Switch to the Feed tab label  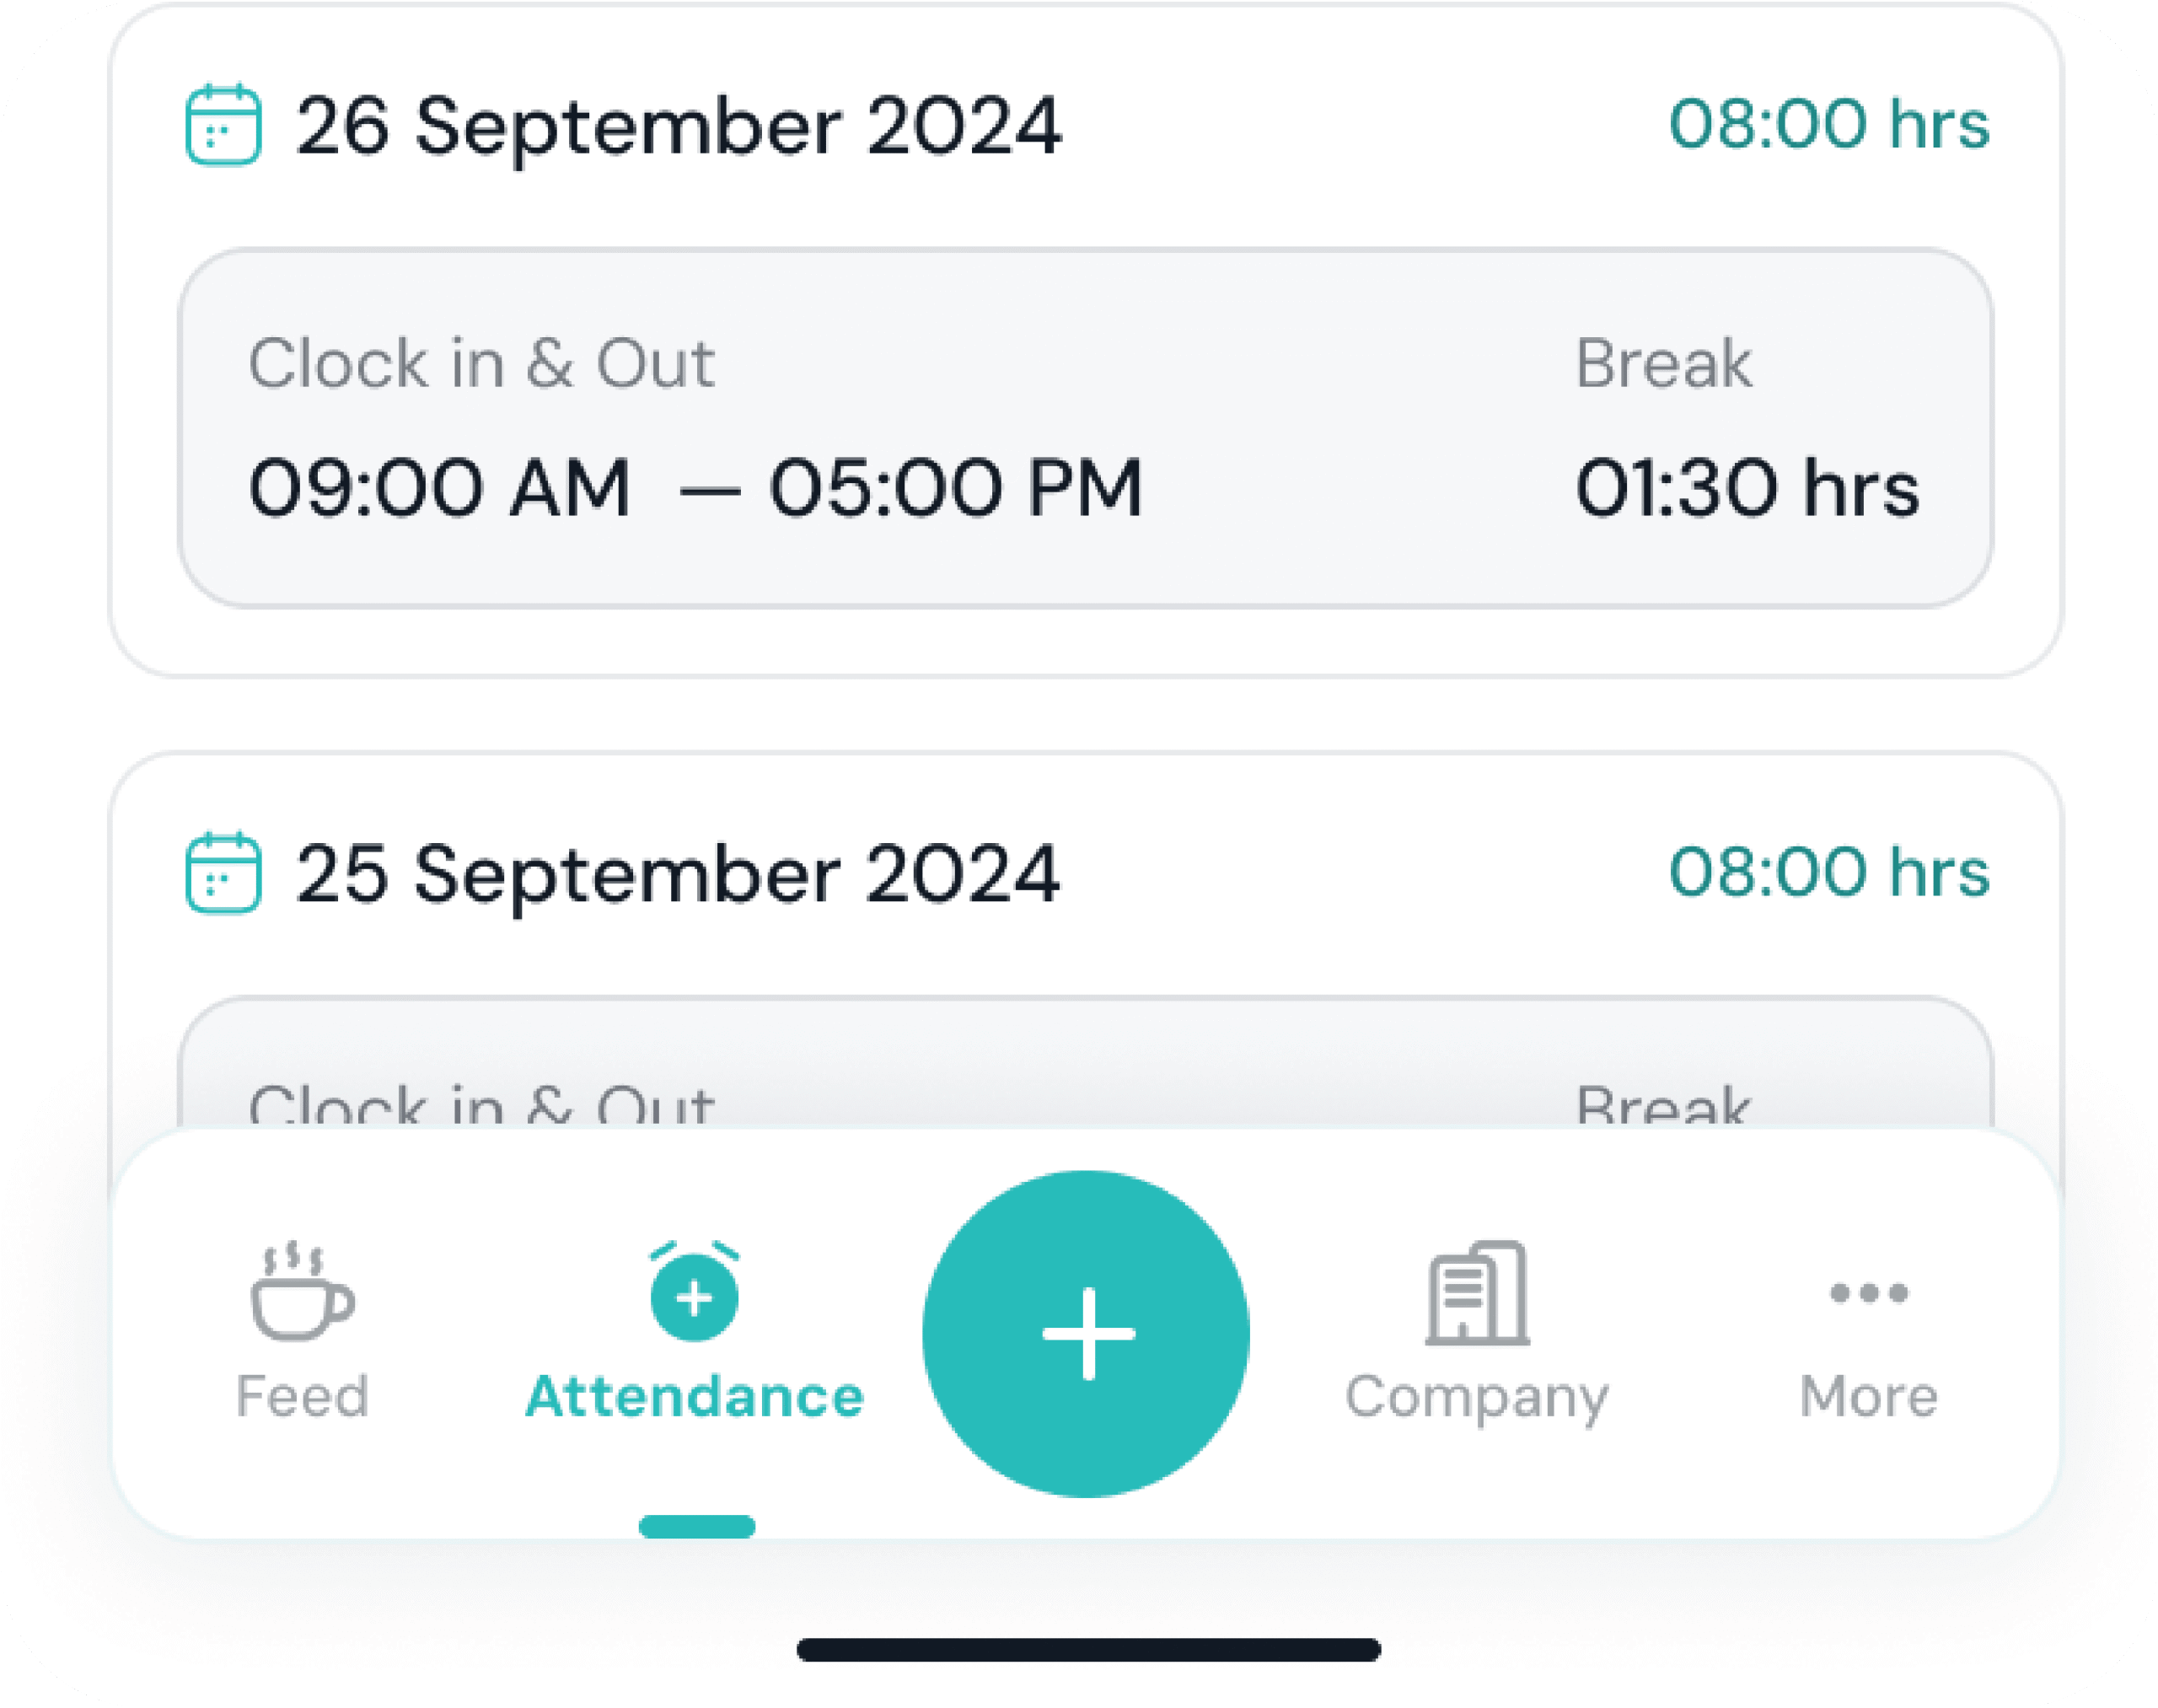tap(302, 1396)
